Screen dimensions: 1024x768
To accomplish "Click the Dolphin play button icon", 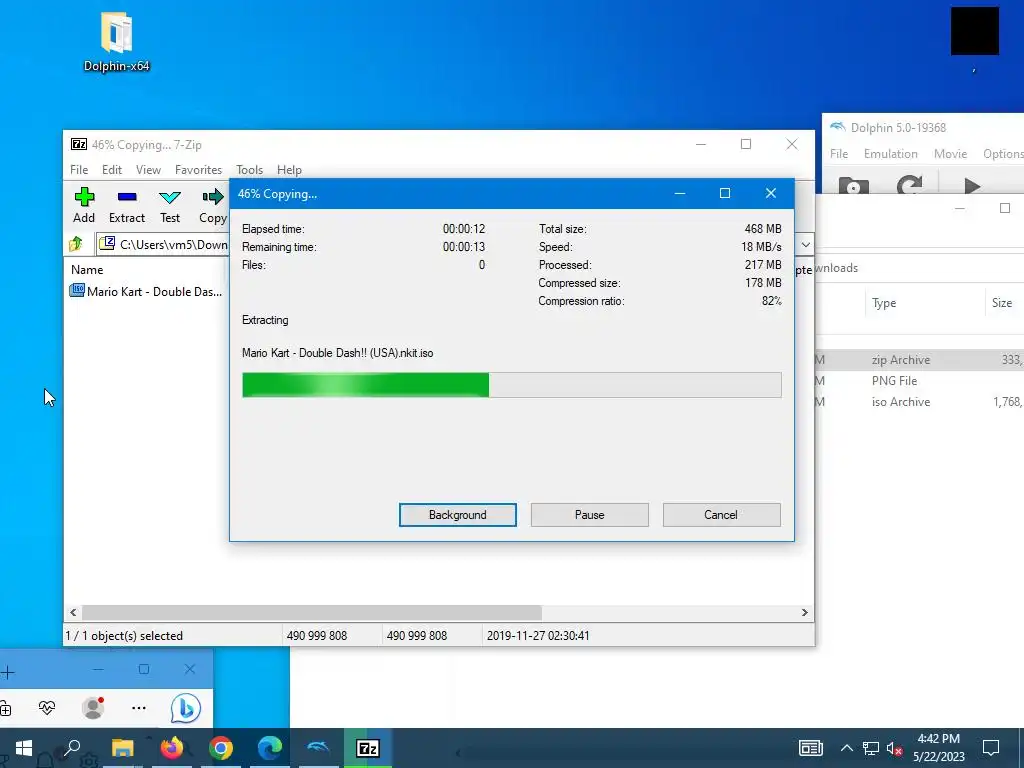I will (972, 187).
